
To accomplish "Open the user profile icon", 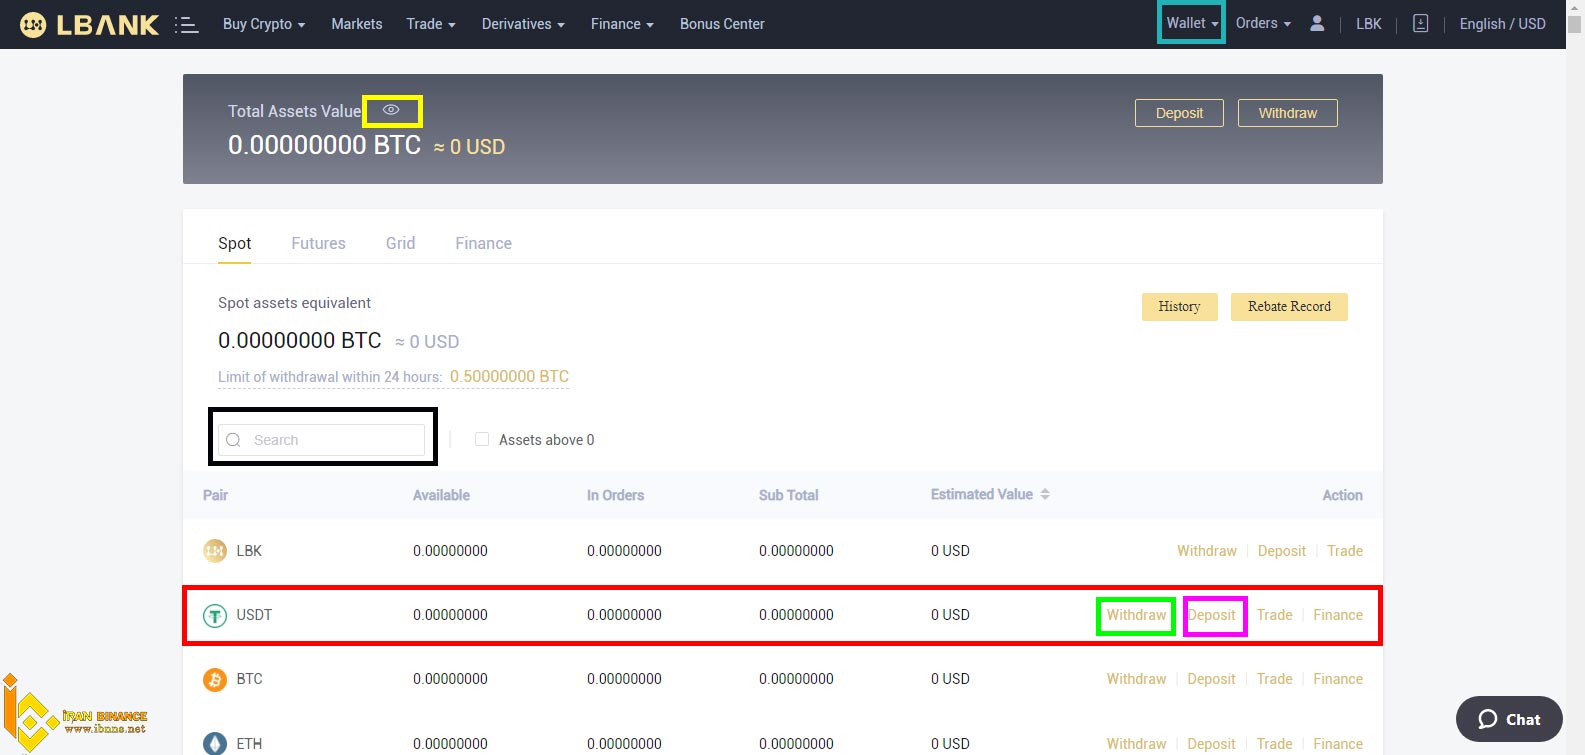I will click(x=1317, y=23).
